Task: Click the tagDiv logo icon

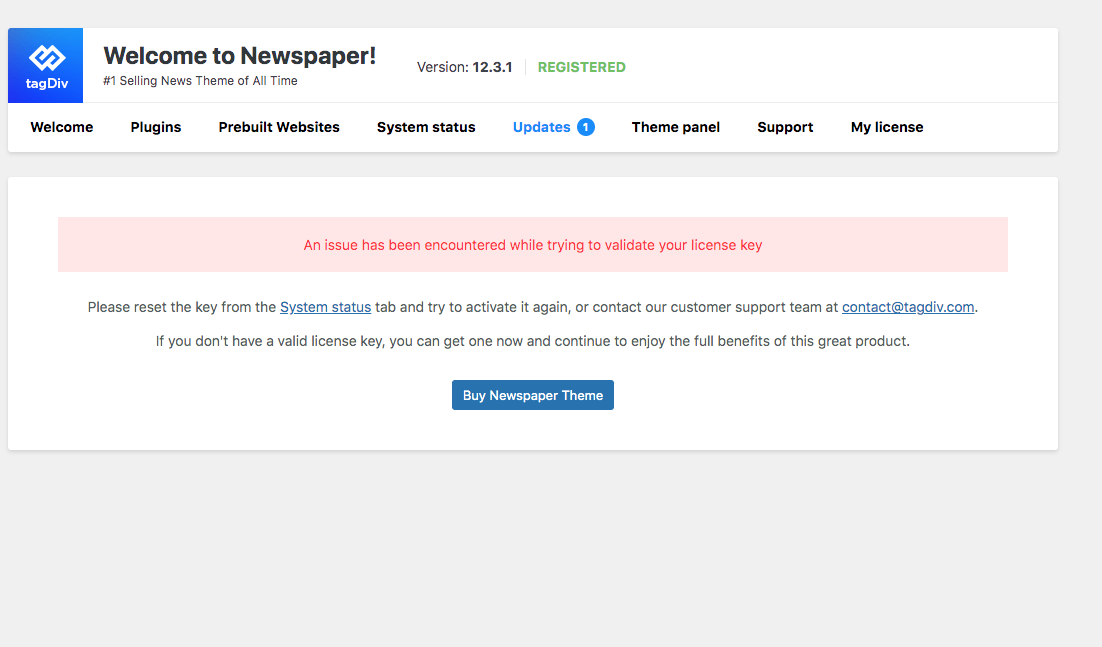Action: (x=46, y=65)
